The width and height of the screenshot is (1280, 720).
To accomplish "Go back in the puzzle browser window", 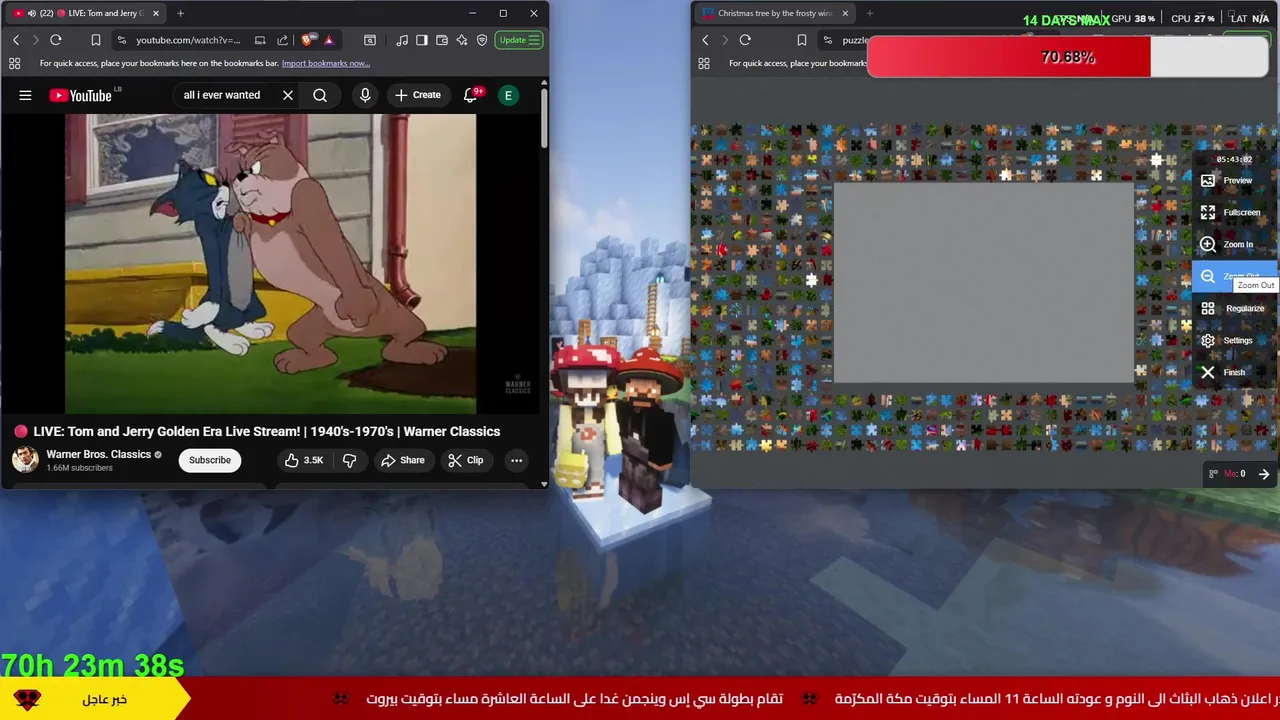I will [x=705, y=40].
